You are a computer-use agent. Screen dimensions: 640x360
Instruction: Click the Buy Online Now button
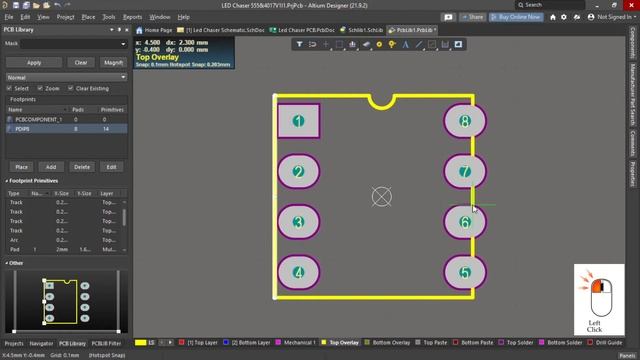pos(516,17)
